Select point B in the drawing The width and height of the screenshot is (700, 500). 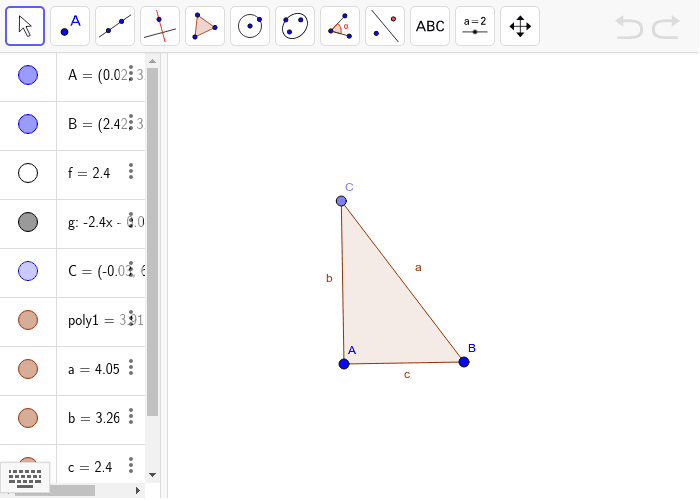pyautogui.click(x=464, y=362)
